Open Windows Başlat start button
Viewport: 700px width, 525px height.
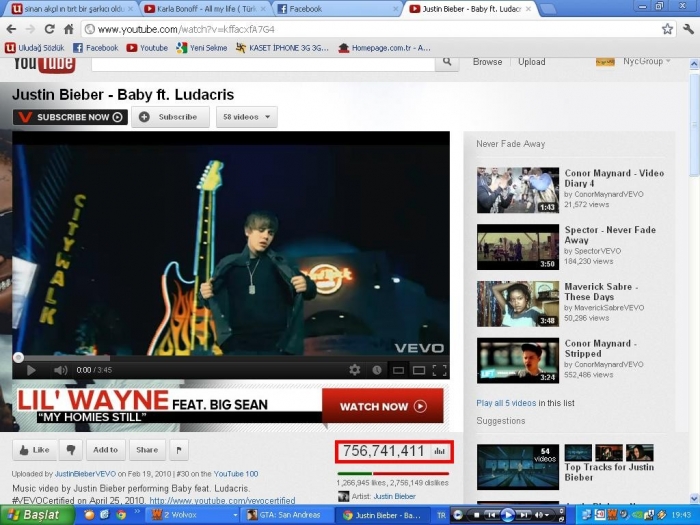point(37,515)
